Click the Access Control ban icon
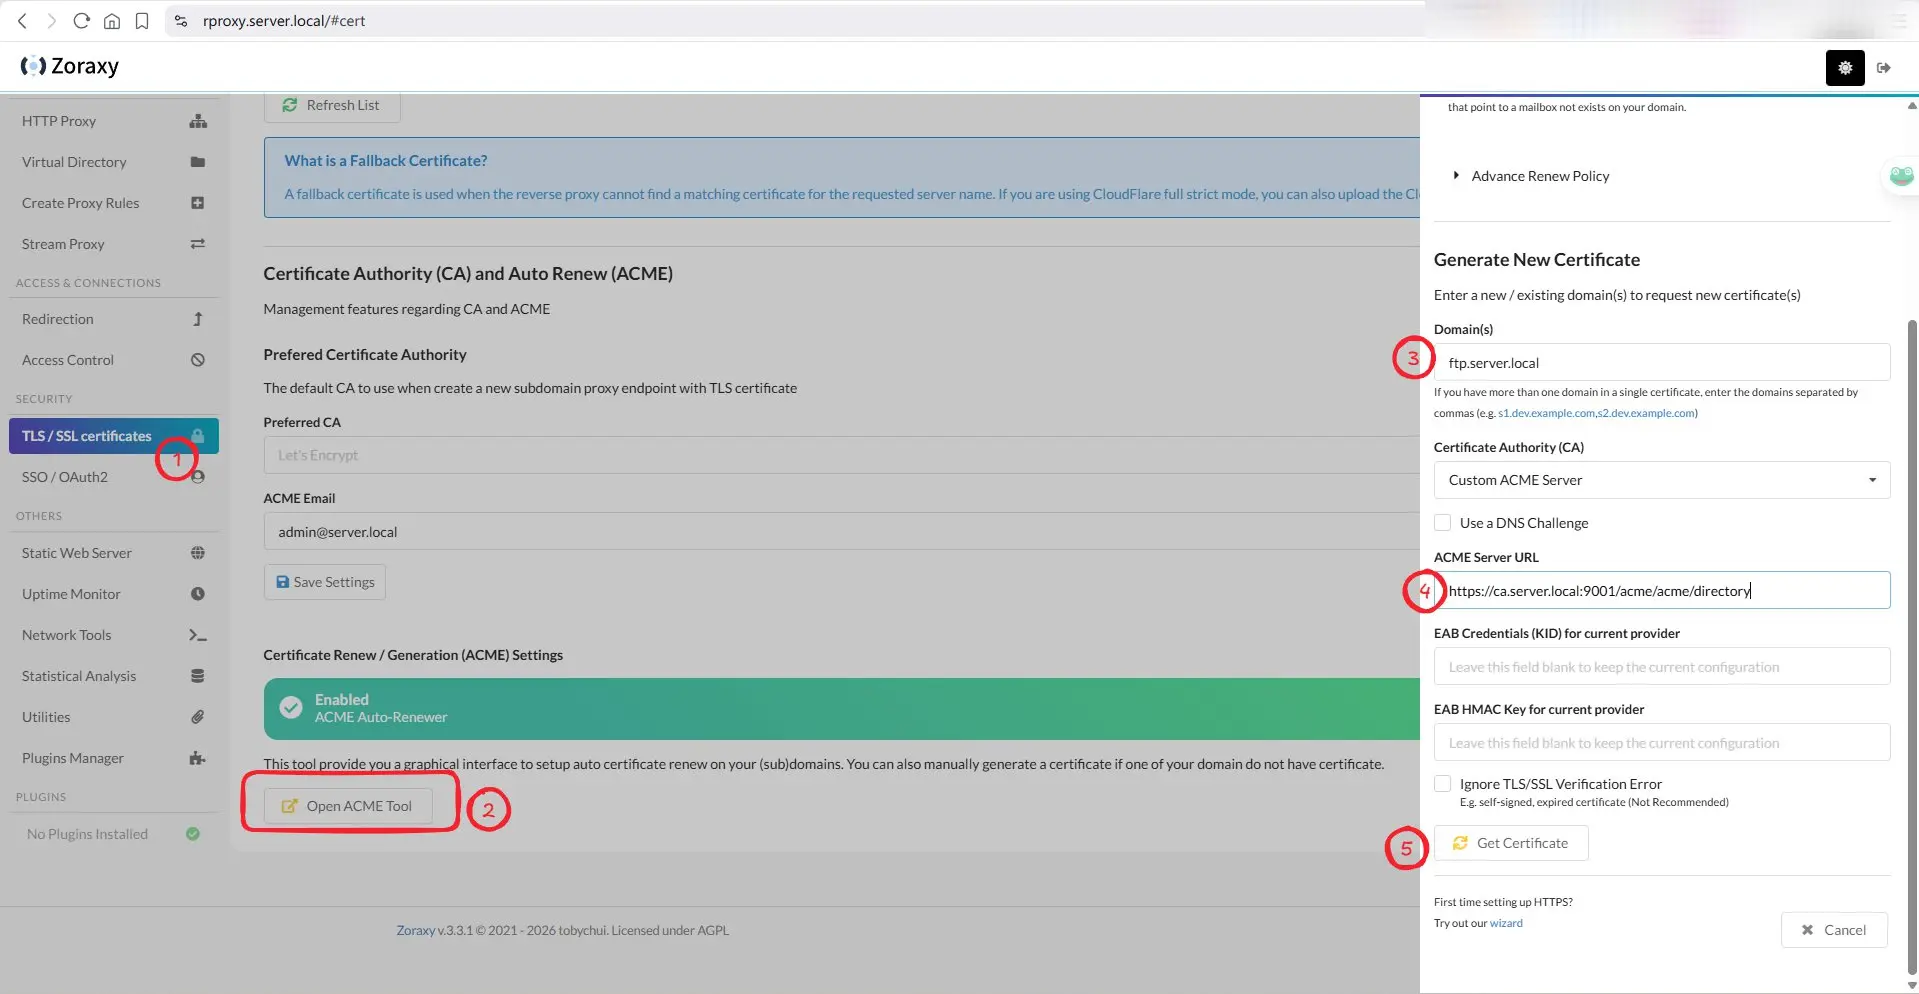This screenshot has height=994, width=1919. point(198,360)
